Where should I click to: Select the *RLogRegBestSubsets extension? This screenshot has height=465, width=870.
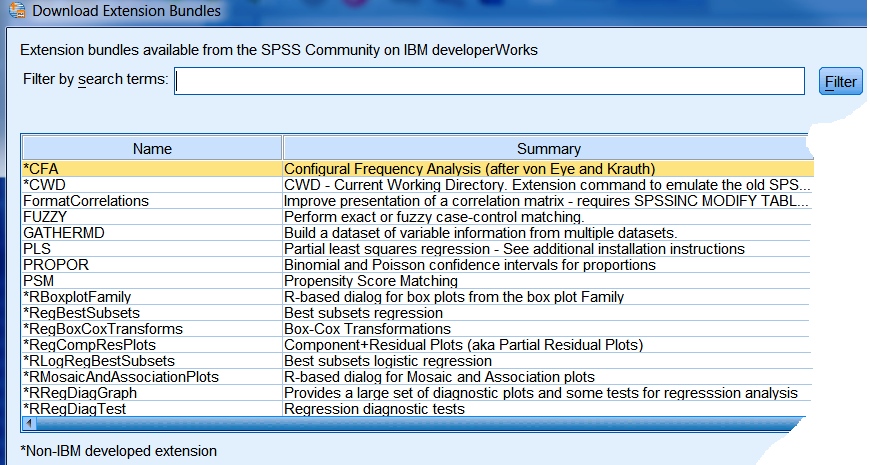99,362
